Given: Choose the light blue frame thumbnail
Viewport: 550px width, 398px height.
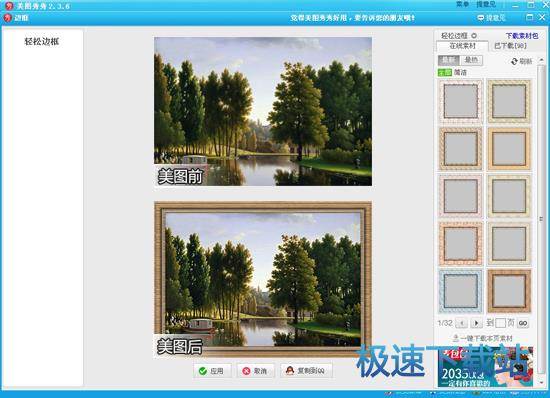Looking at the screenshot, I should 461,291.
